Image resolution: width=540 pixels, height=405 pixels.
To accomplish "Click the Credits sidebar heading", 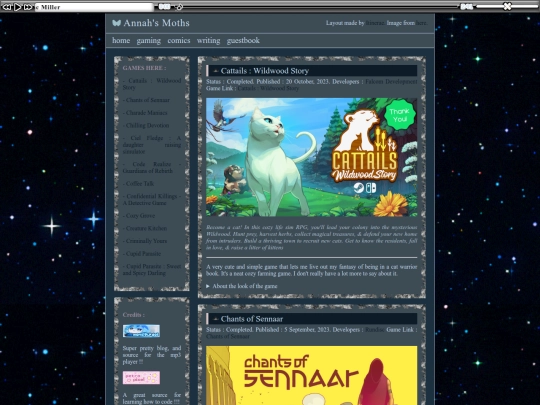I will (133, 315).
